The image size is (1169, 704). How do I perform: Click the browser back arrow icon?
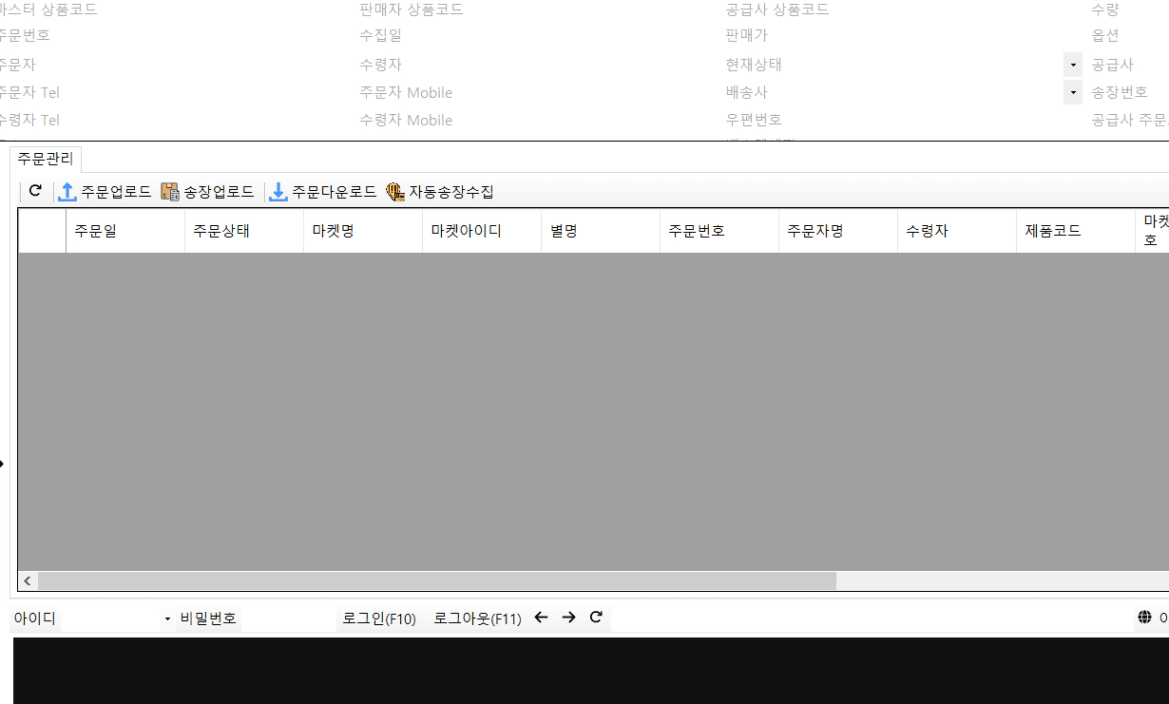541,617
